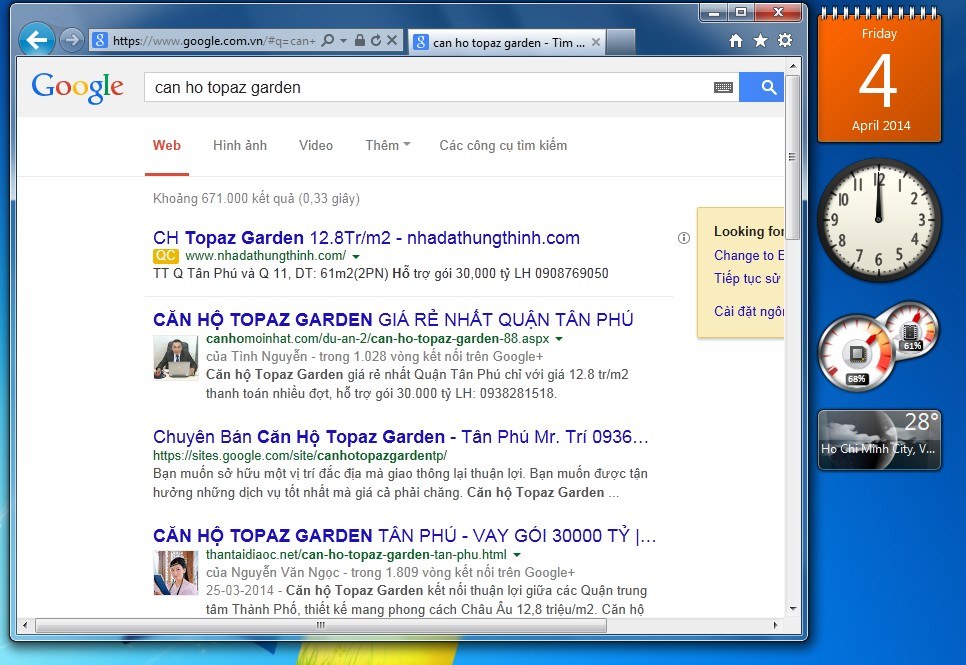Click the horizontal scrollbar right arrow
This screenshot has height=665, width=966.
coord(776,626)
